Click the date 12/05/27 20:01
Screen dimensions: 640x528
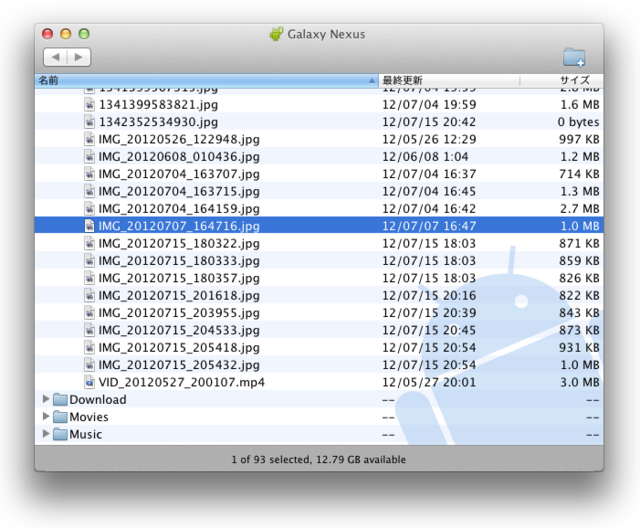click(x=429, y=382)
